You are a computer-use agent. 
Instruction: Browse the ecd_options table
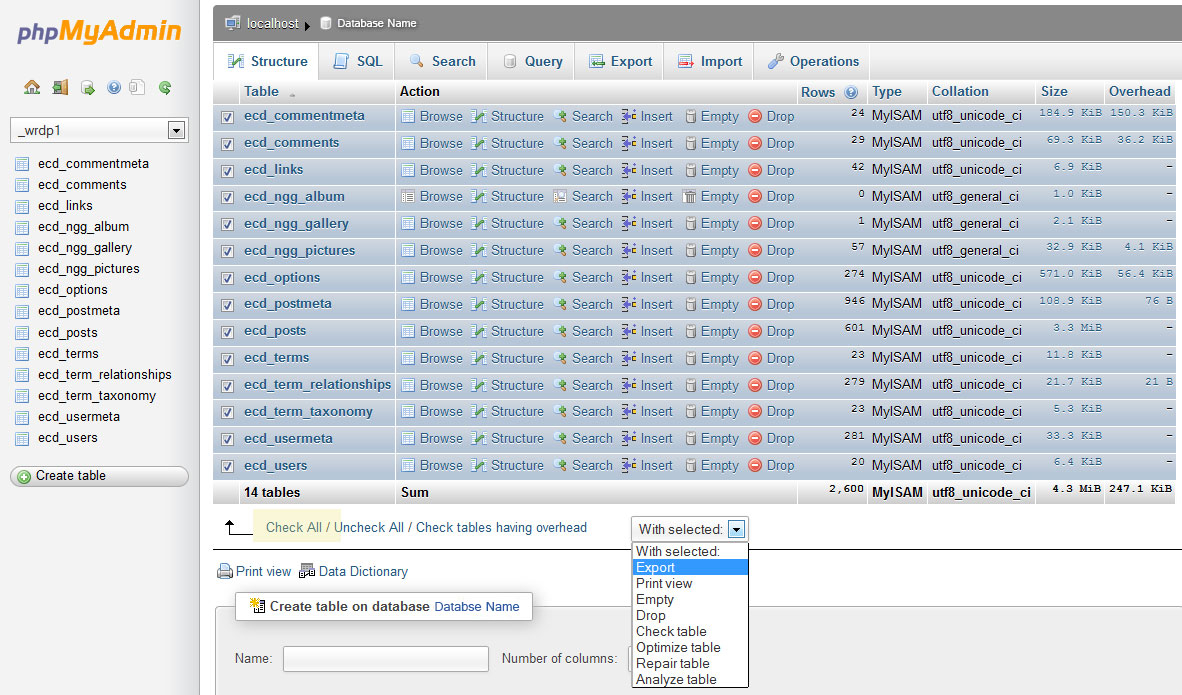click(432, 277)
